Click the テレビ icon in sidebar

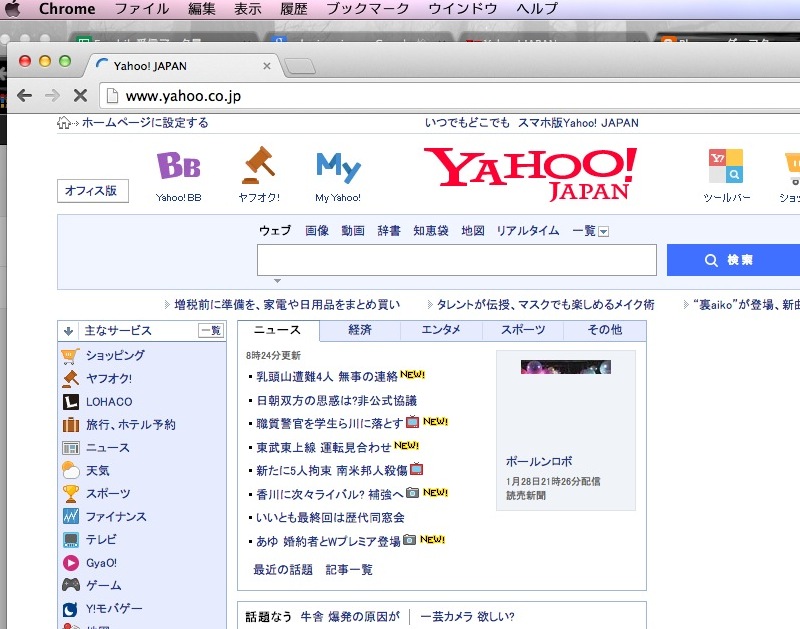70,540
